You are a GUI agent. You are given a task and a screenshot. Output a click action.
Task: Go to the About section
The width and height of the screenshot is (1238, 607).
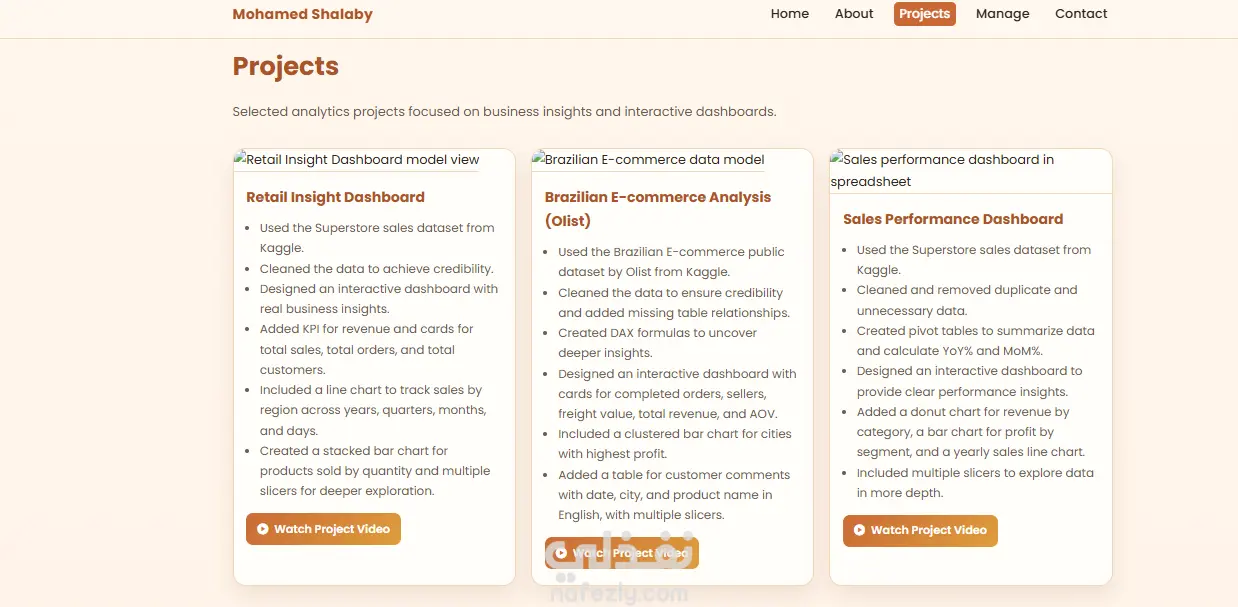(854, 14)
